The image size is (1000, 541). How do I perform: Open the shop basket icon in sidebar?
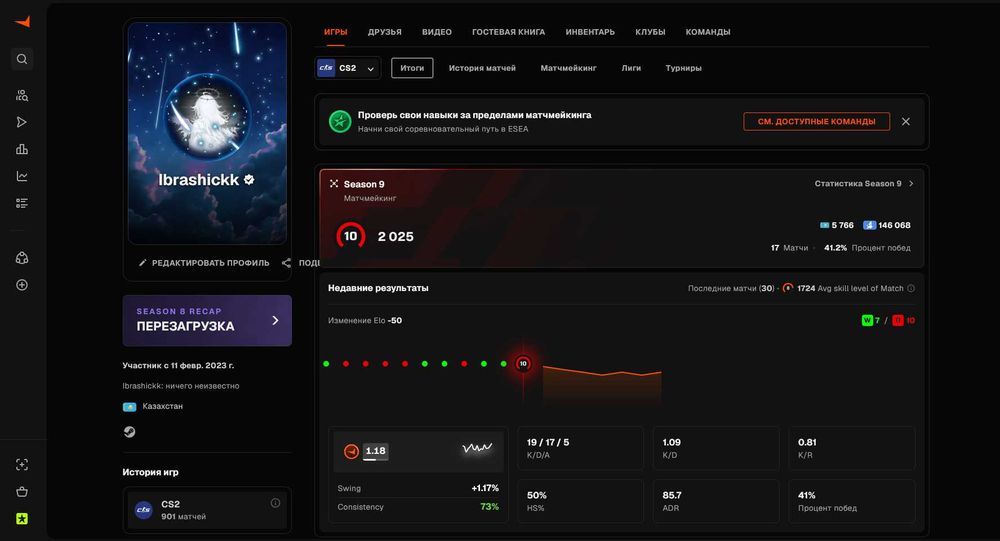click(x=22, y=492)
